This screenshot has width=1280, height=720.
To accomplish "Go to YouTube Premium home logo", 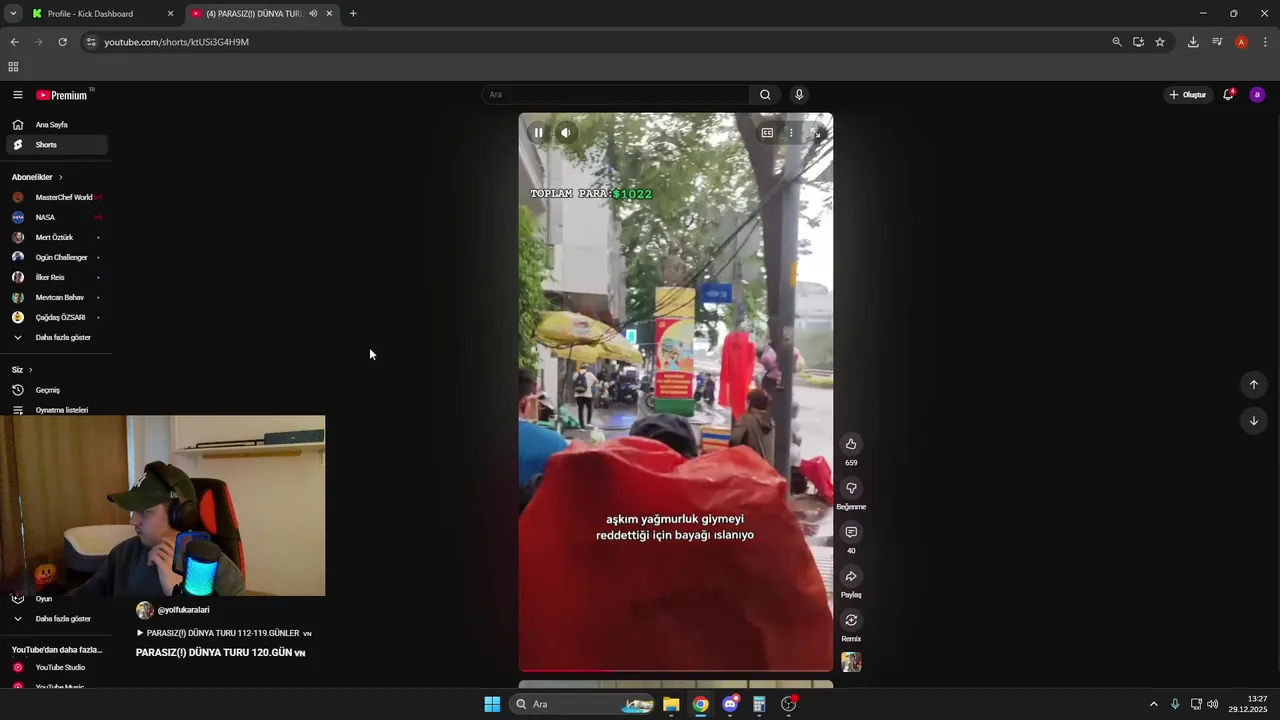I will tap(62, 95).
